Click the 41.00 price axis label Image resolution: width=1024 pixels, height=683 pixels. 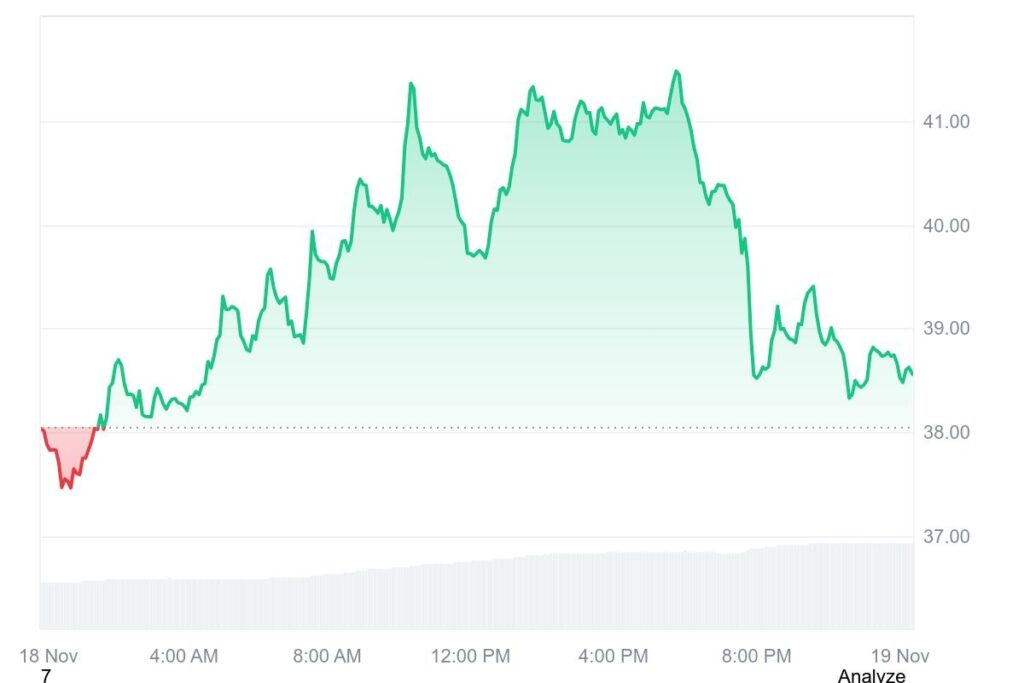click(x=947, y=122)
